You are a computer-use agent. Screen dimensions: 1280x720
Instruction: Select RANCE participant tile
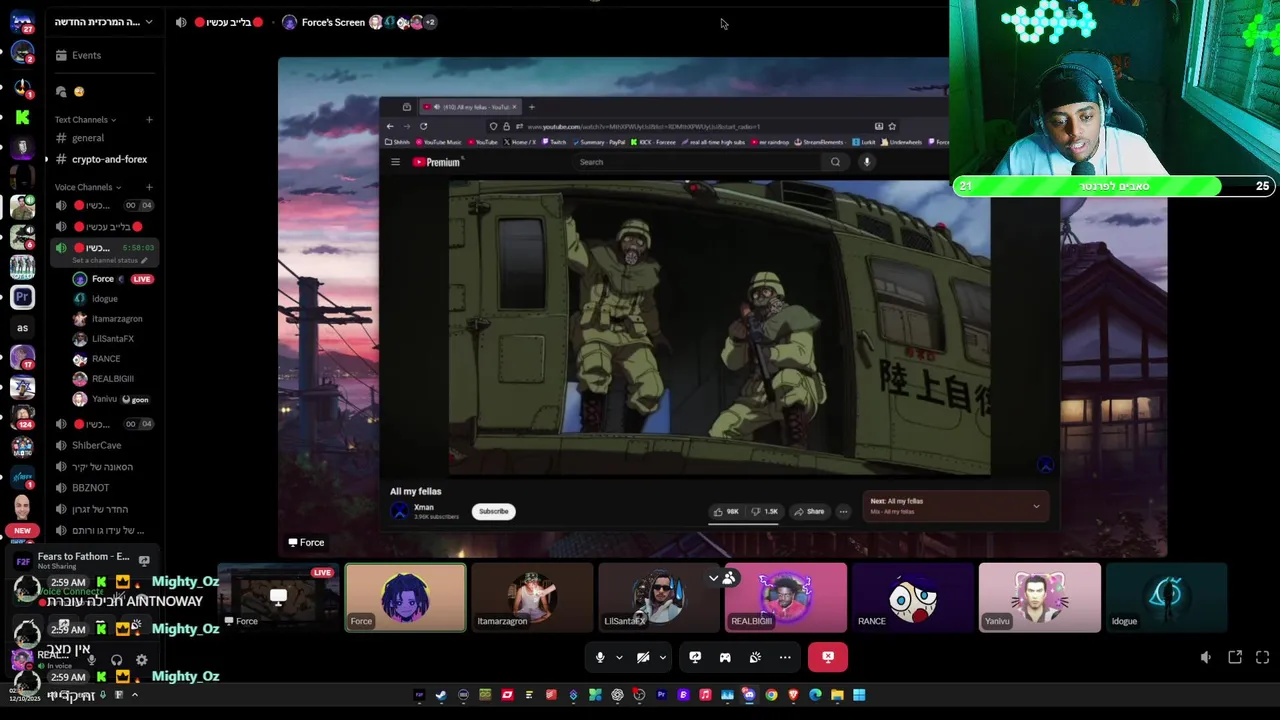(912, 598)
